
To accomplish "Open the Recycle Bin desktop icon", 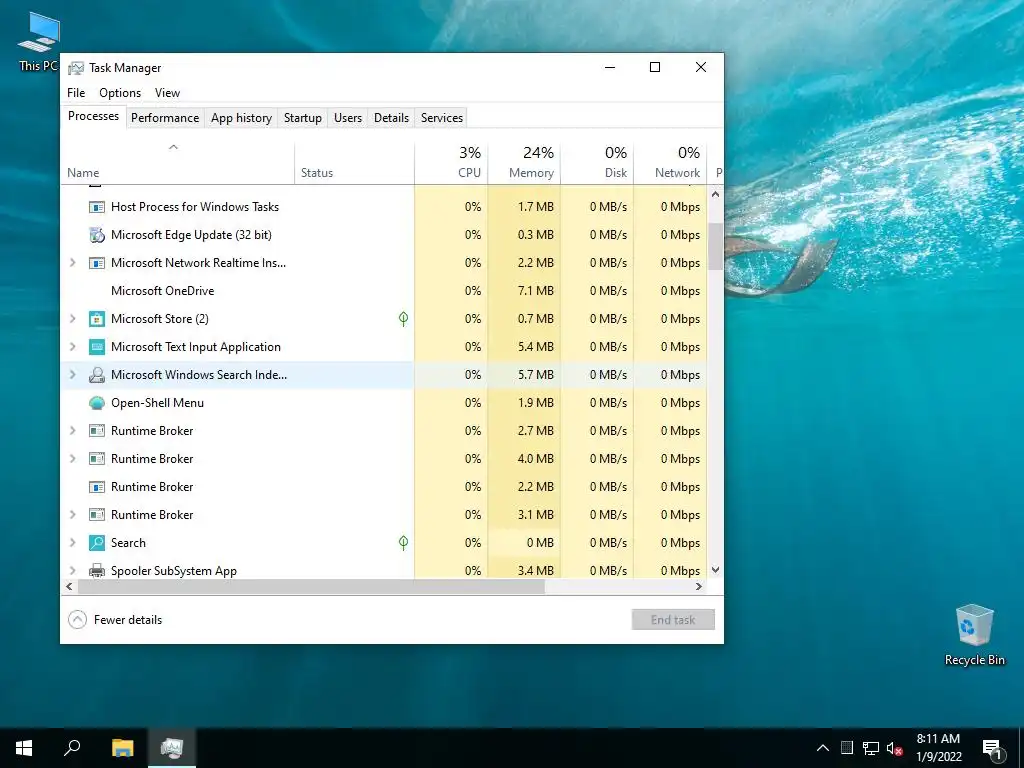I will [974, 635].
